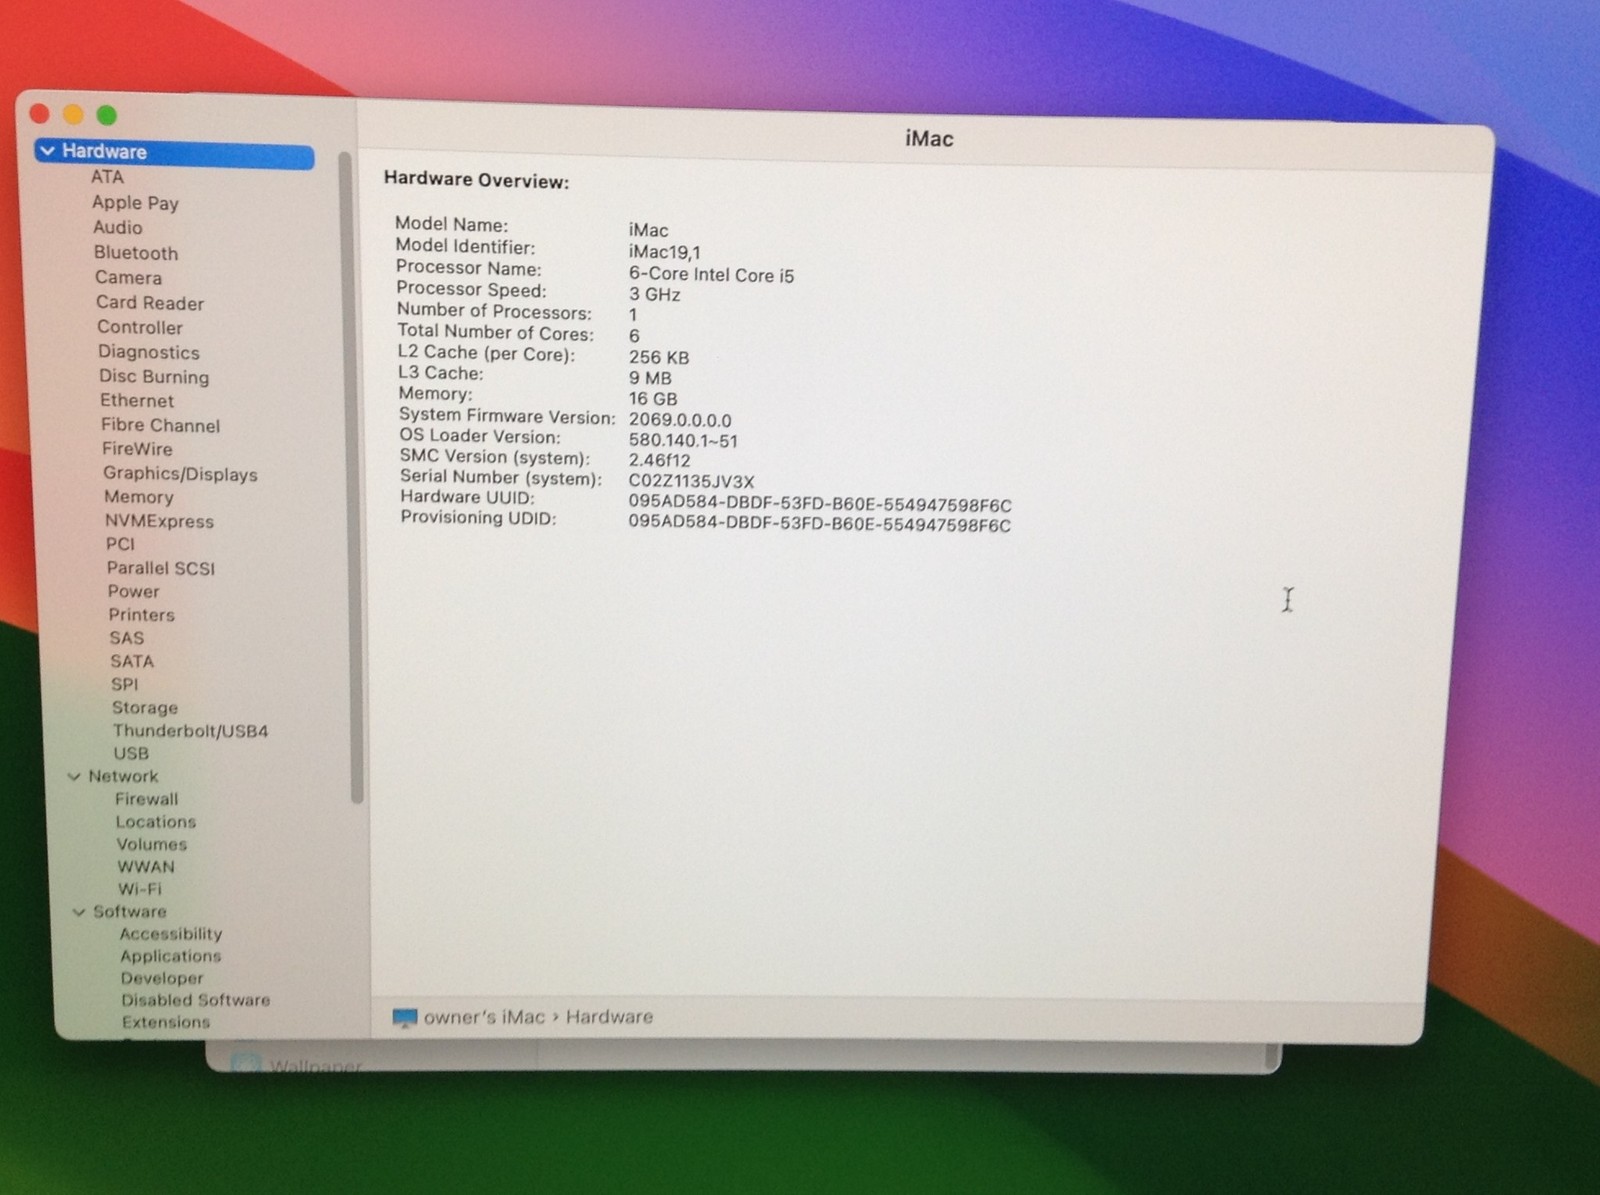Collapse the Network section chevron
This screenshot has width=1600, height=1195.
(74, 776)
